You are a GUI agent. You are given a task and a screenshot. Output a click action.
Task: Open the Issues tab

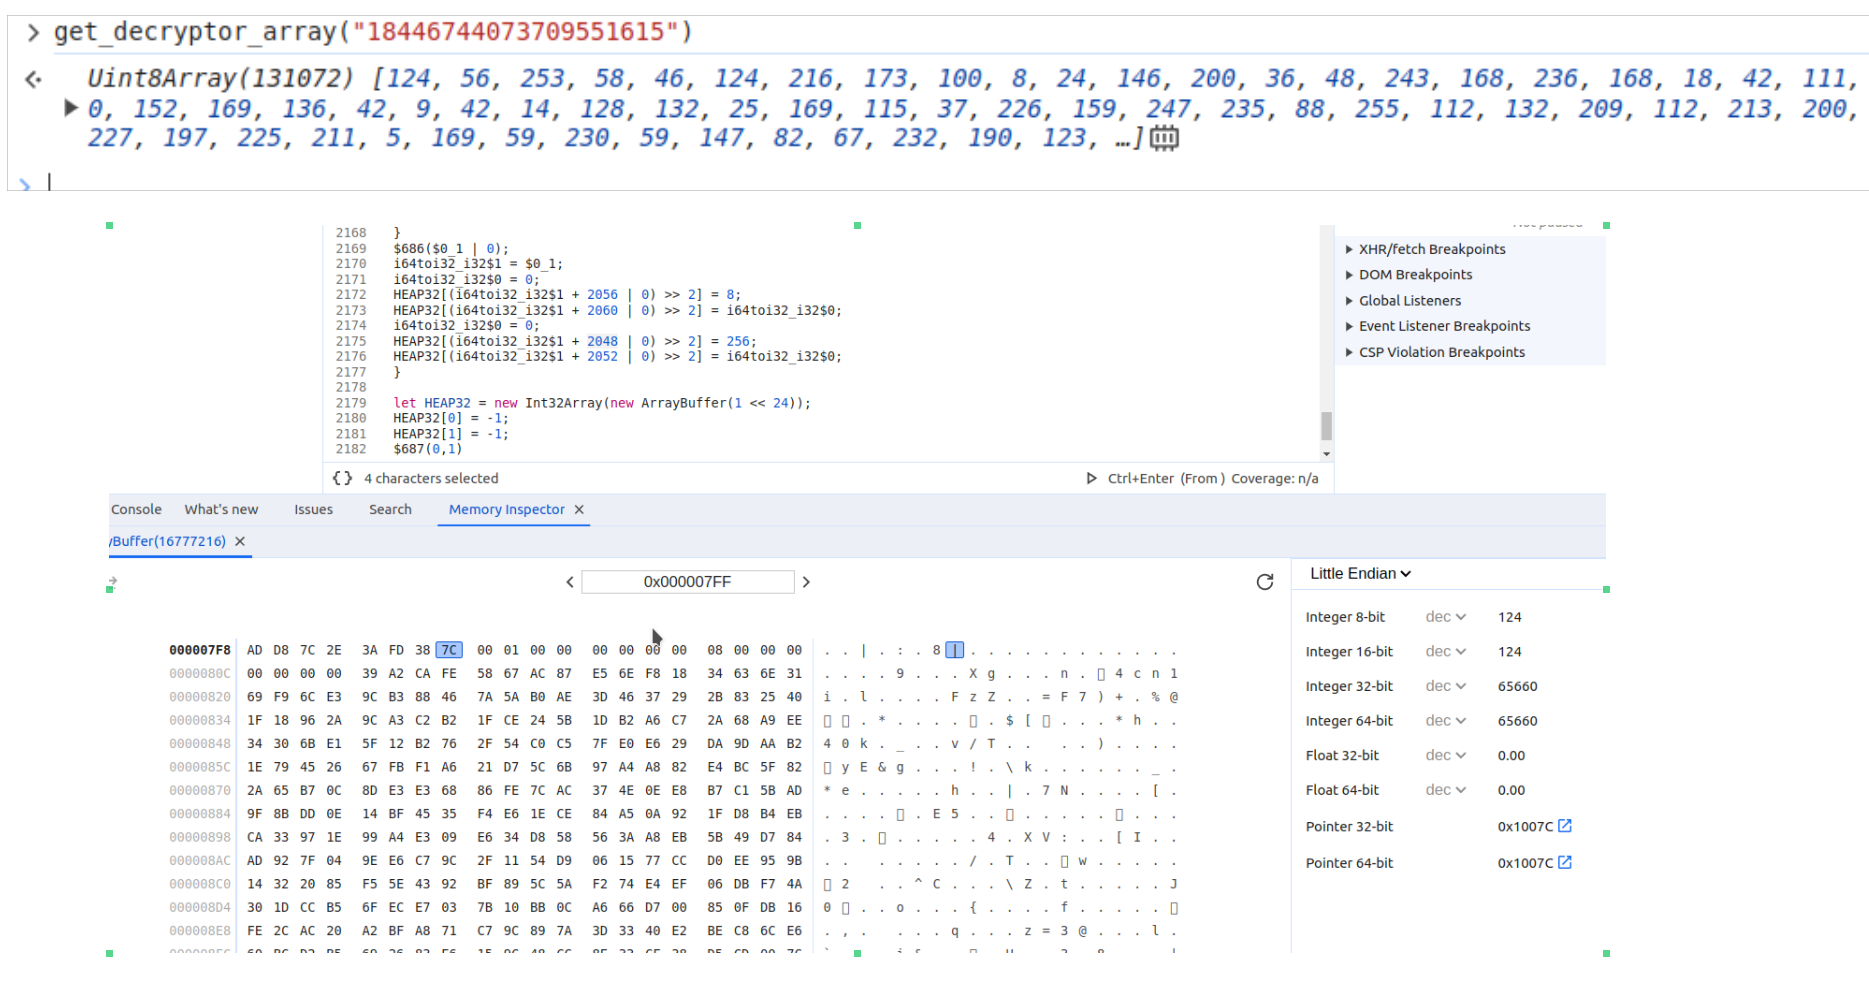pos(313,509)
